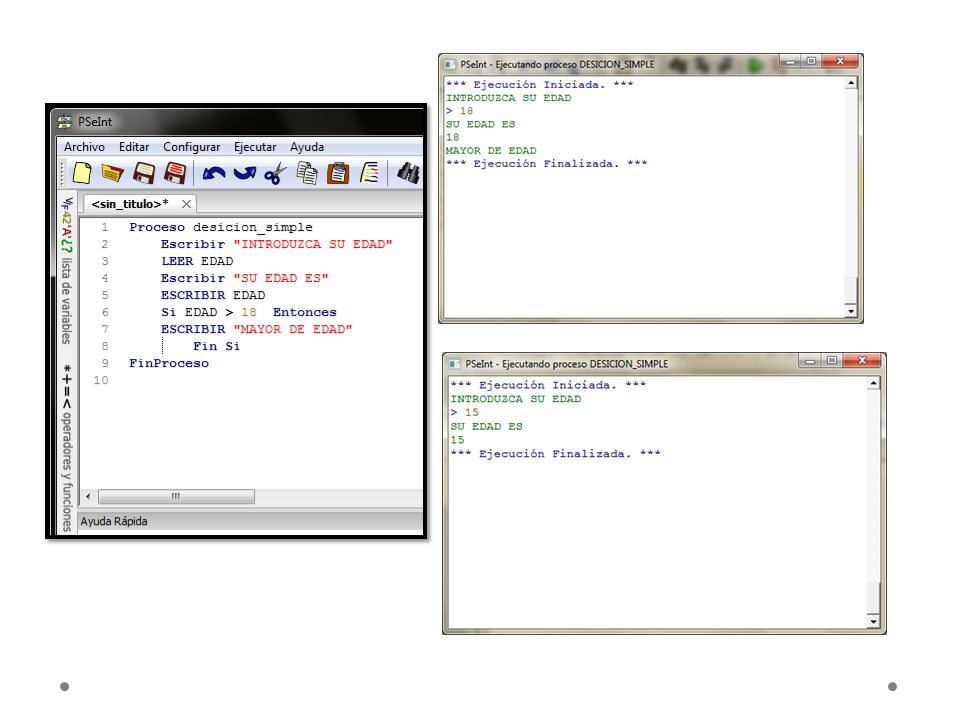
Task: Click the lower execution window title icon
Action: click(455, 364)
